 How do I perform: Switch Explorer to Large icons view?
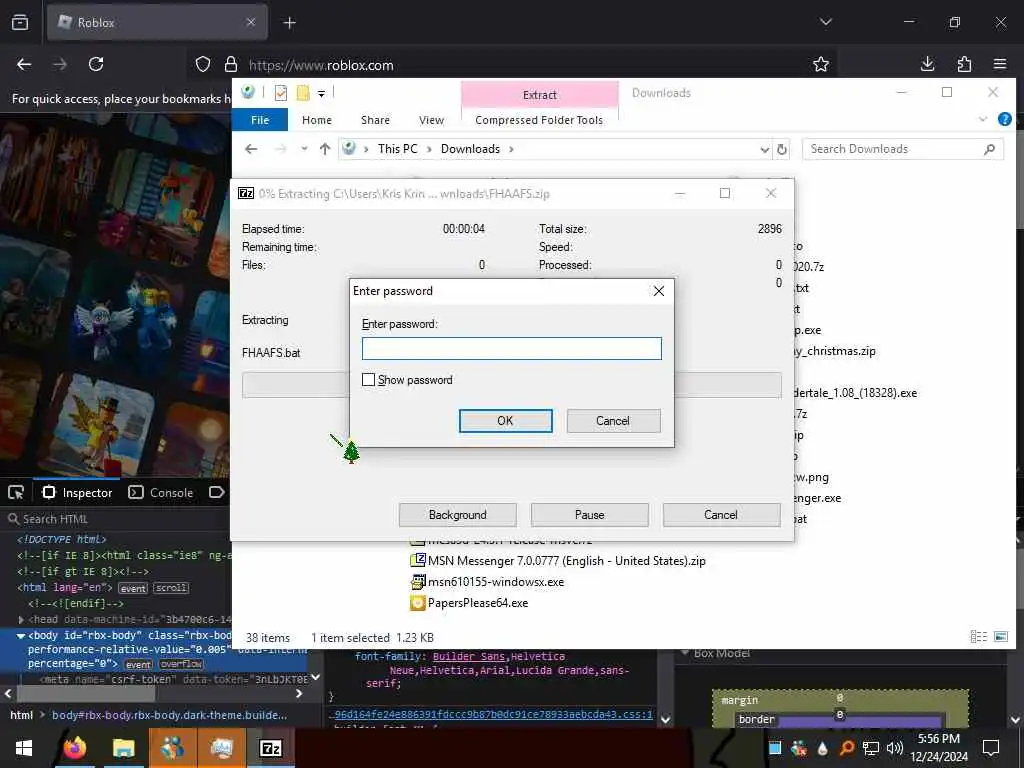point(1000,637)
